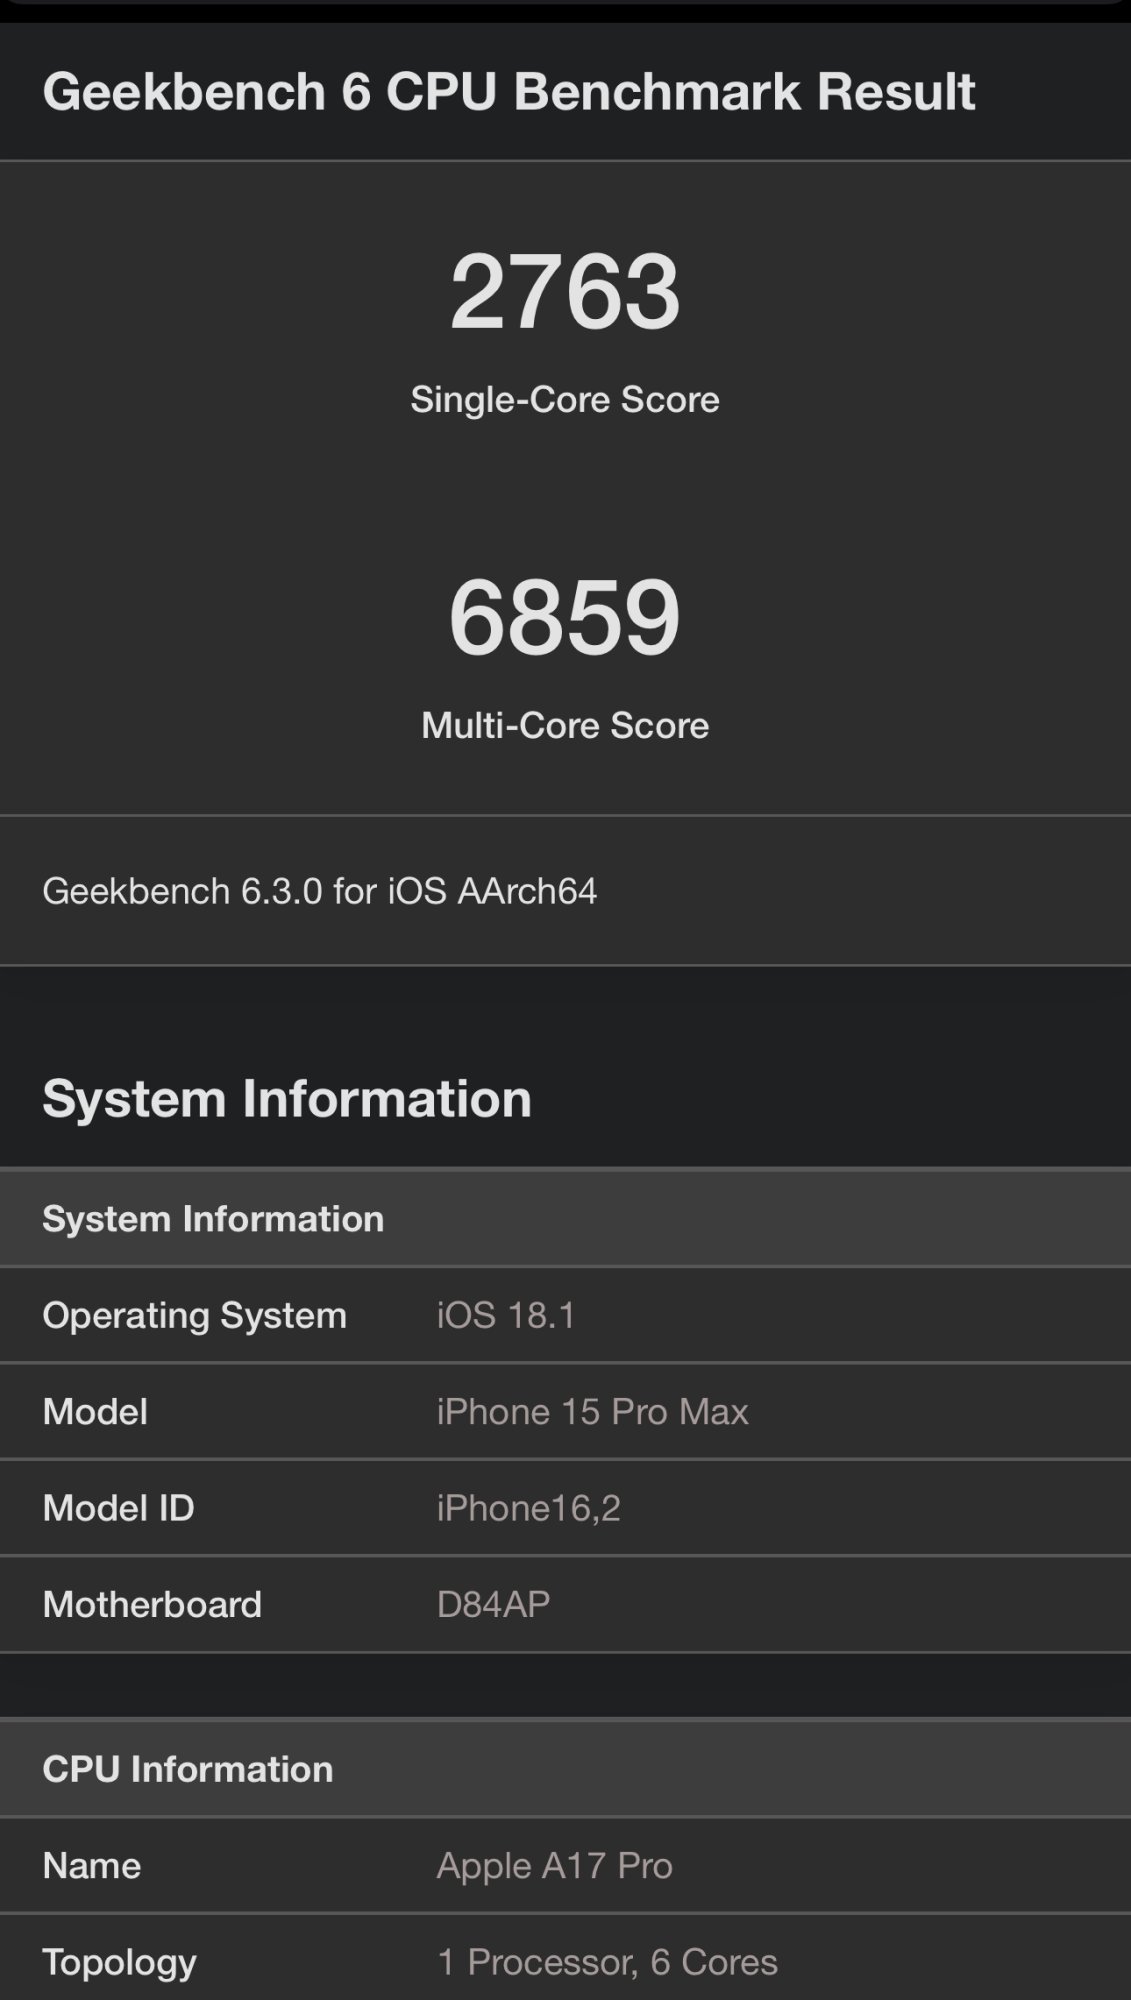
Task: Click the 'Topology' row label
Action: pyautogui.click(x=119, y=1962)
